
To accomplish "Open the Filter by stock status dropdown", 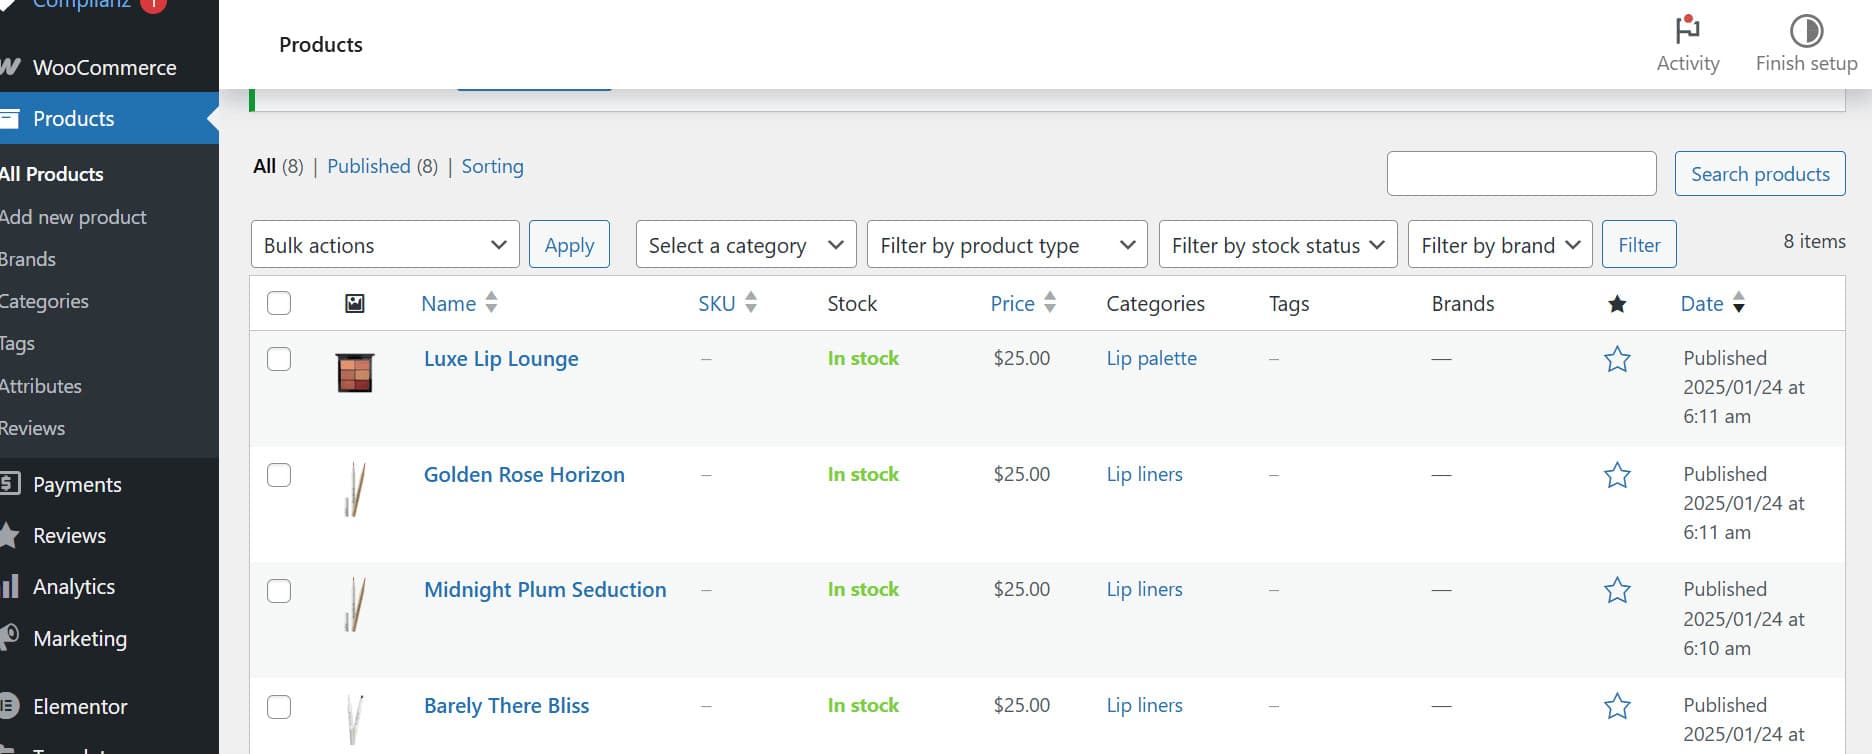I will [1278, 245].
